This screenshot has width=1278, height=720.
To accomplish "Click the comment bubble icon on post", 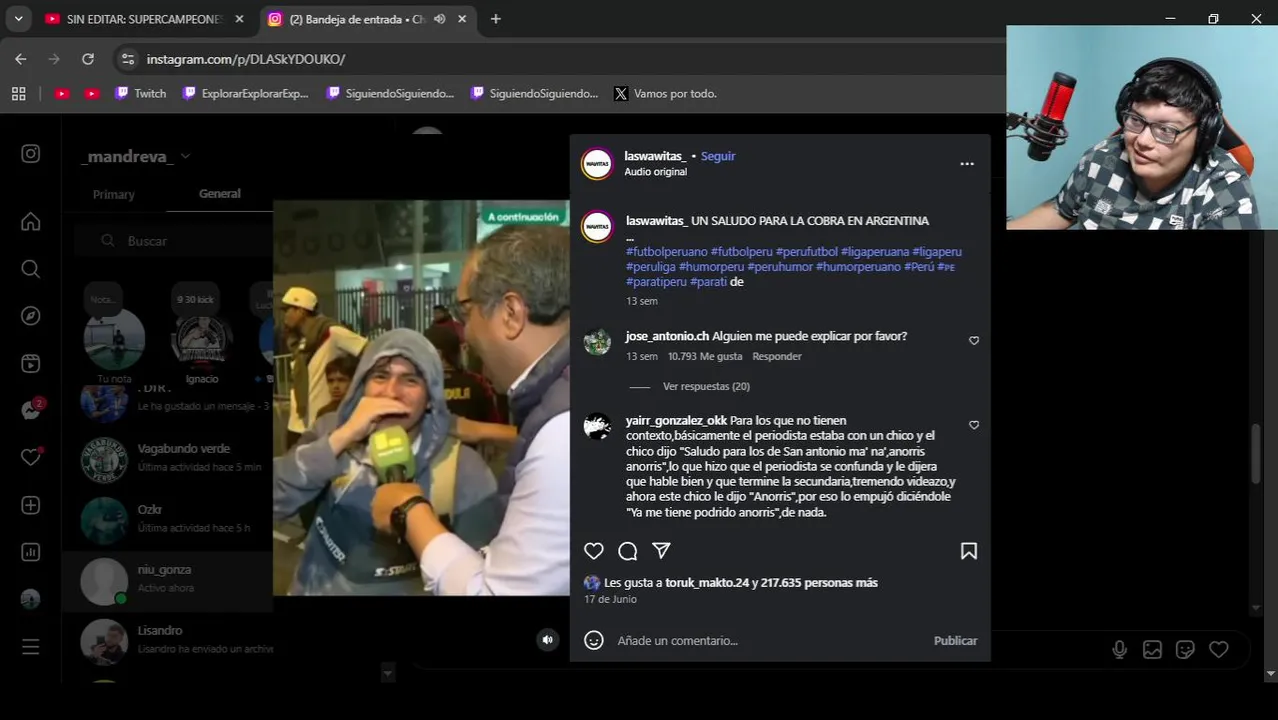I will coord(628,551).
